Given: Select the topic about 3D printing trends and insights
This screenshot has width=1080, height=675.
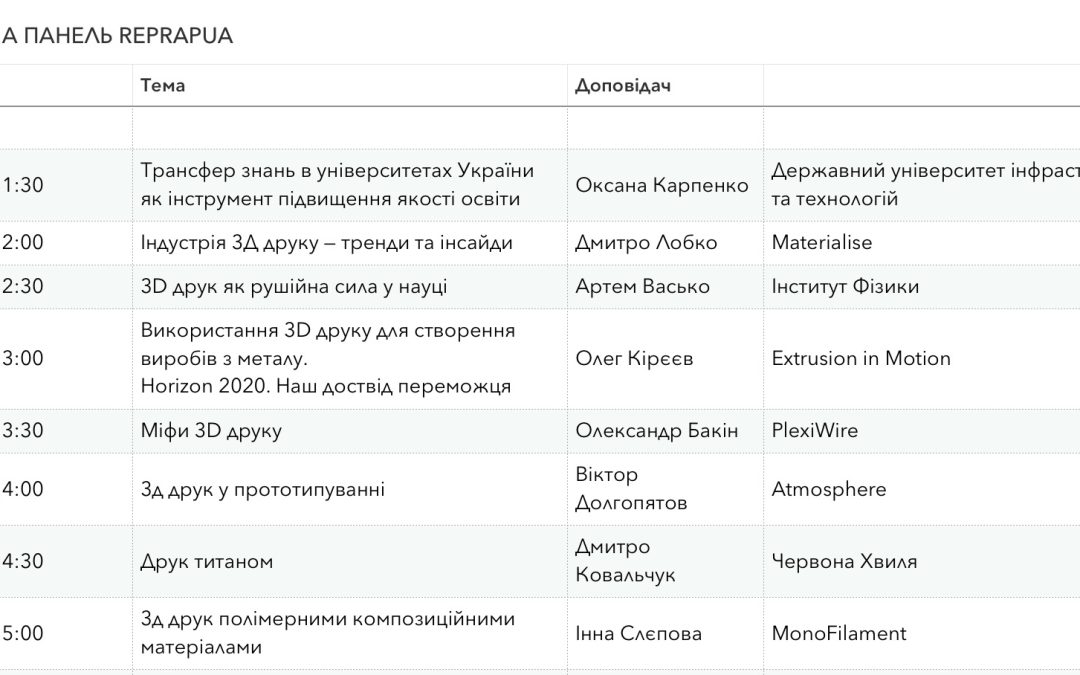Looking at the screenshot, I should 327,243.
